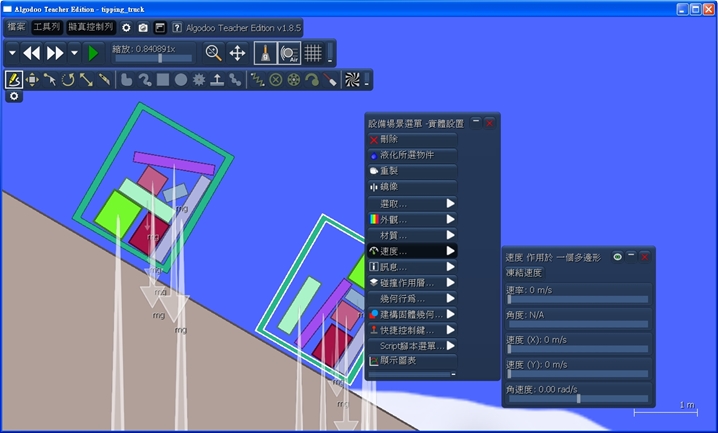
Task: Expand the 外觀 (Appearance) submenu
Action: click(x=412, y=218)
